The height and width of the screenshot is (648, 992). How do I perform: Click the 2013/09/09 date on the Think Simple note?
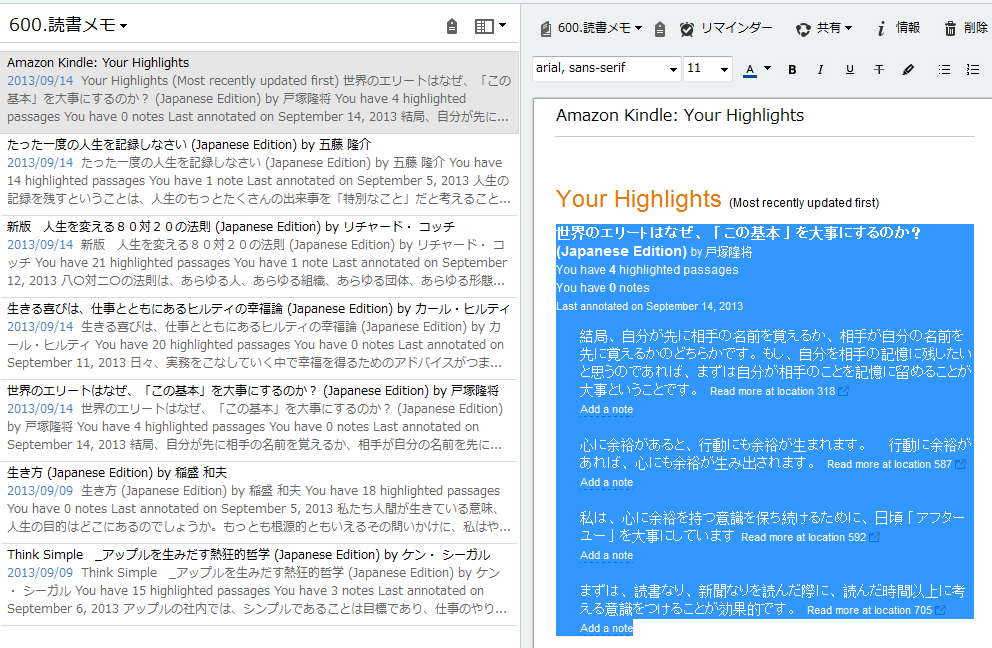click(40, 573)
